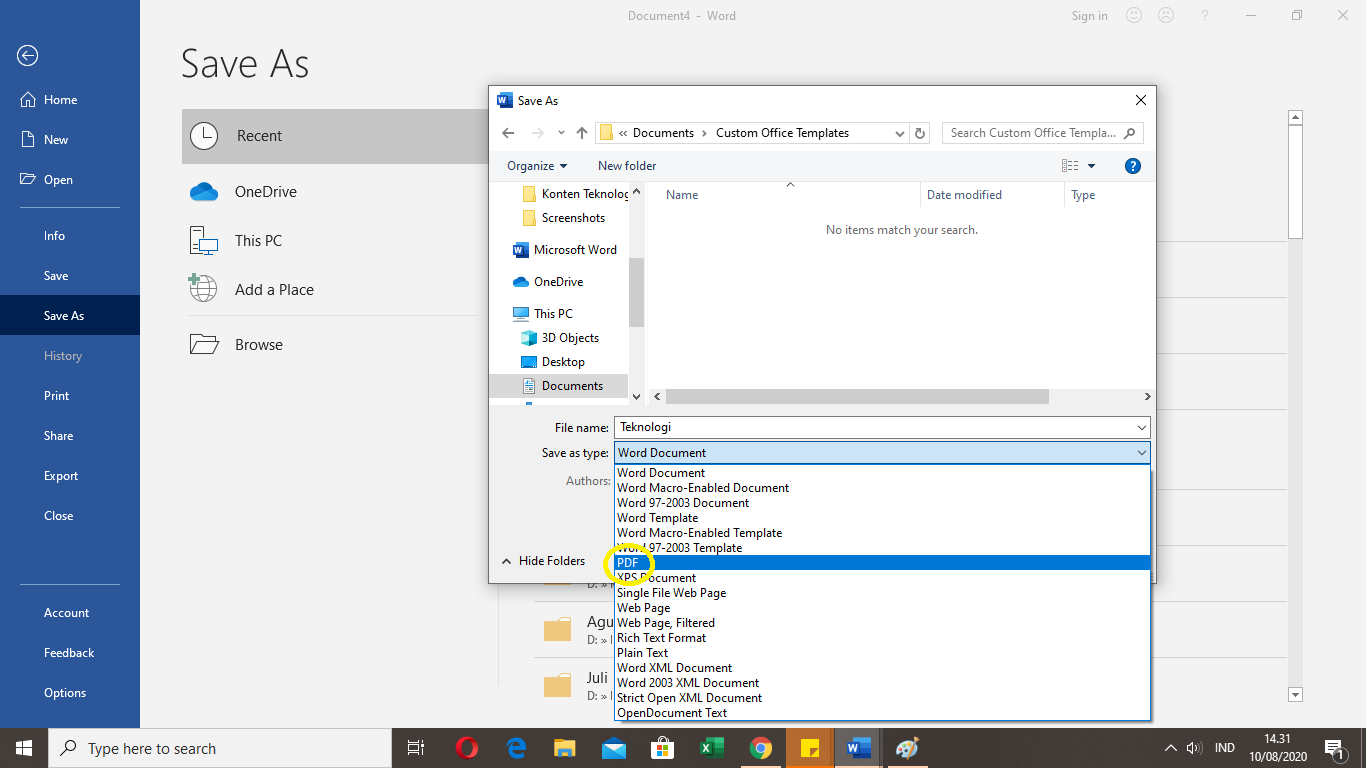Open the dialog Help question mark icon
1366x768 pixels.
point(1132,166)
